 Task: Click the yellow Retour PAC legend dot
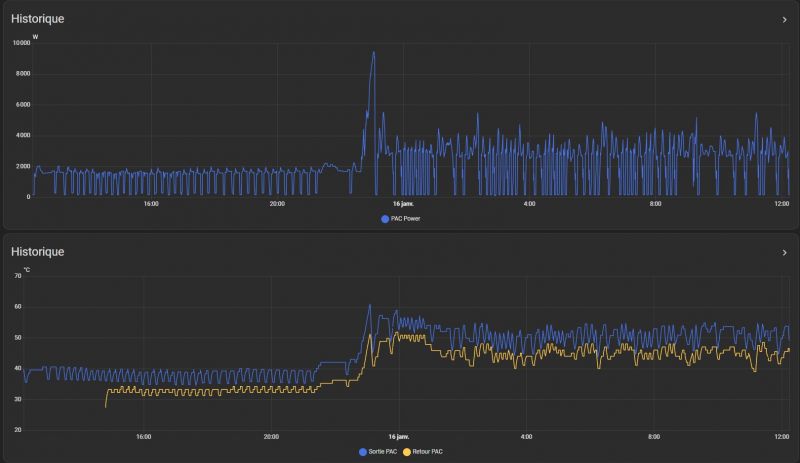pyautogui.click(x=419, y=451)
